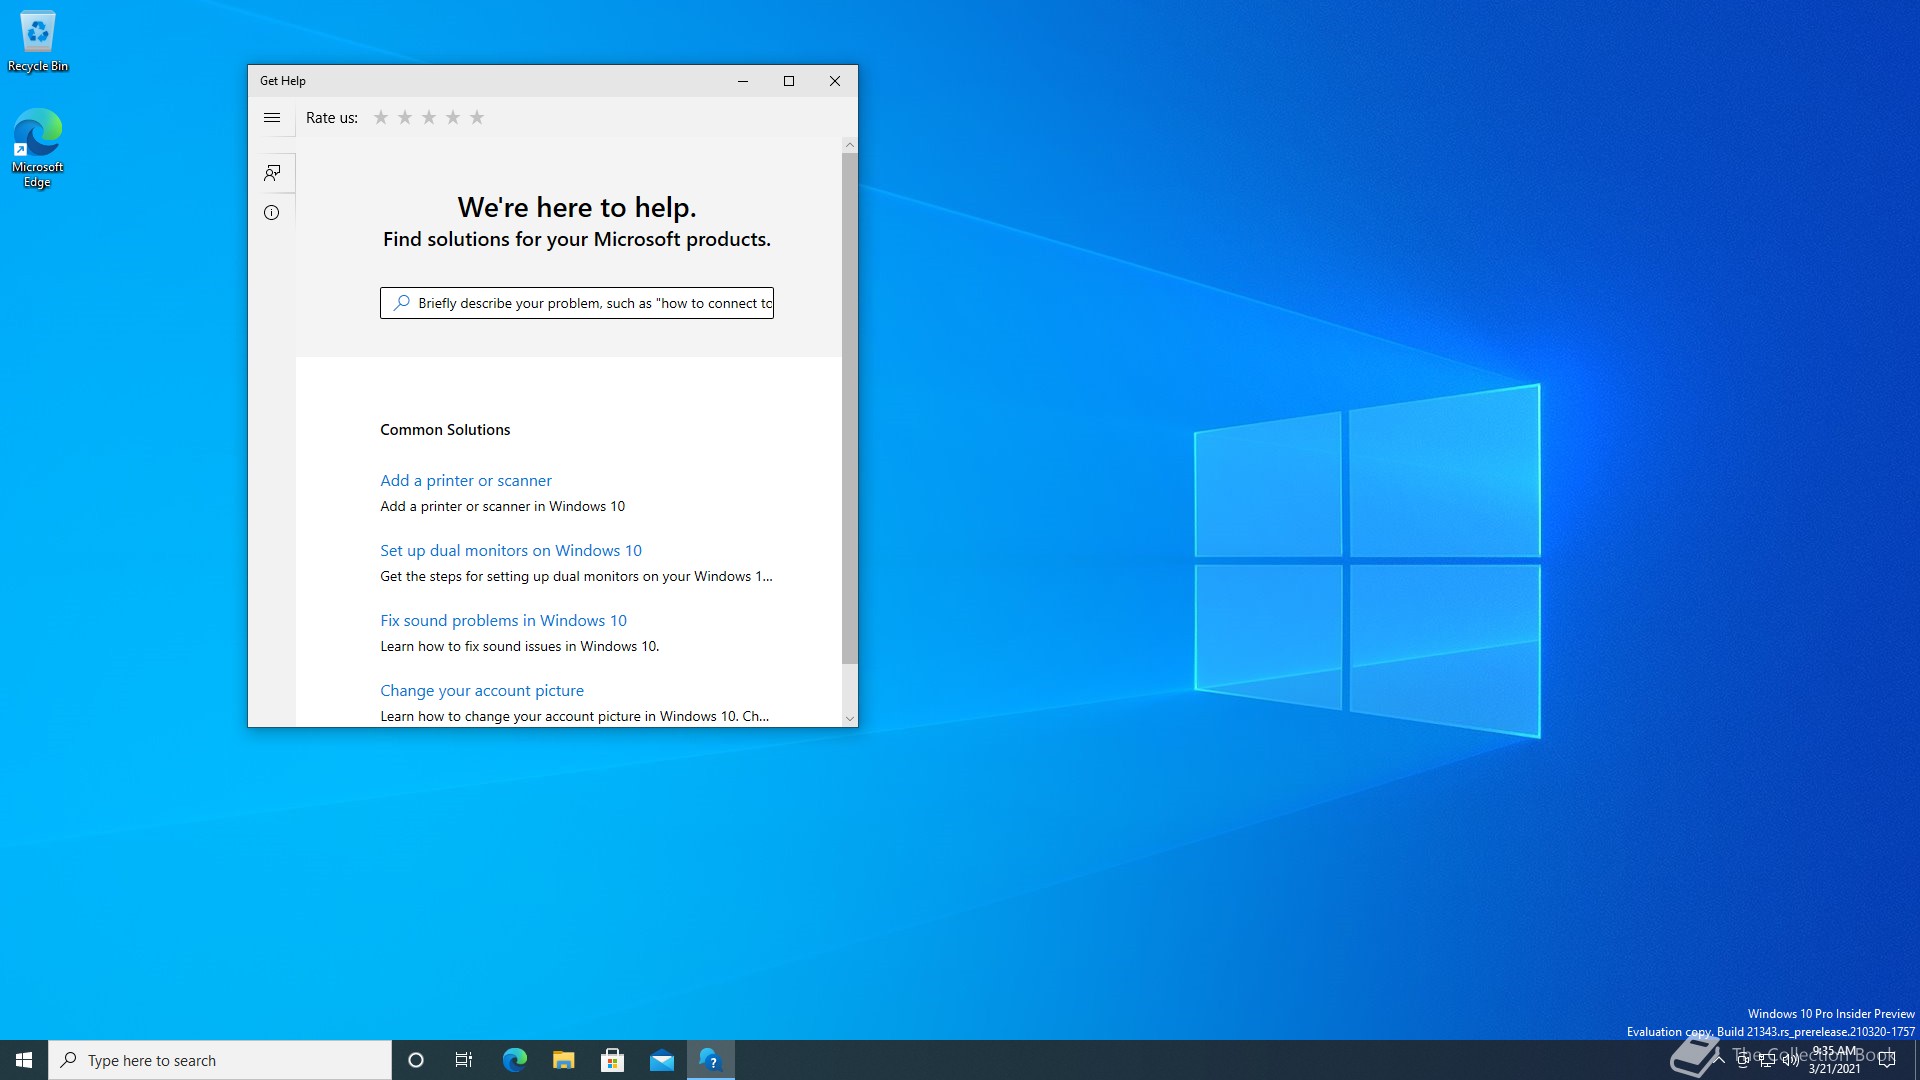The width and height of the screenshot is (1920, 1080).
Task: Open the Windows Start menu
Action: (24, 1060)
